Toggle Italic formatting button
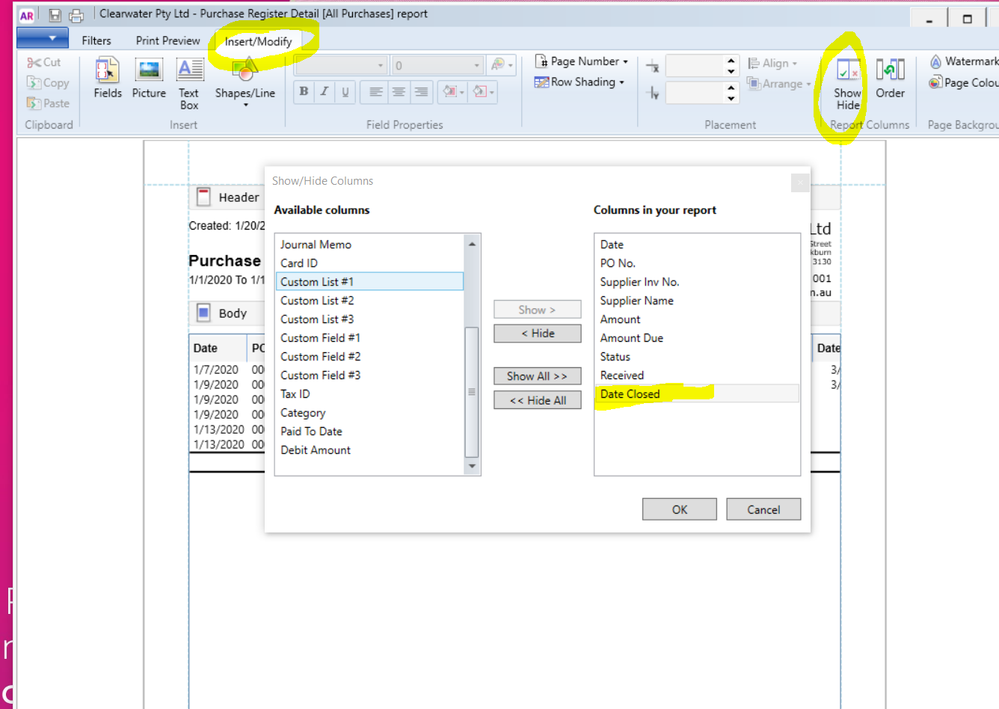This screenshot has width=999, height=709. tap(324, 92)
